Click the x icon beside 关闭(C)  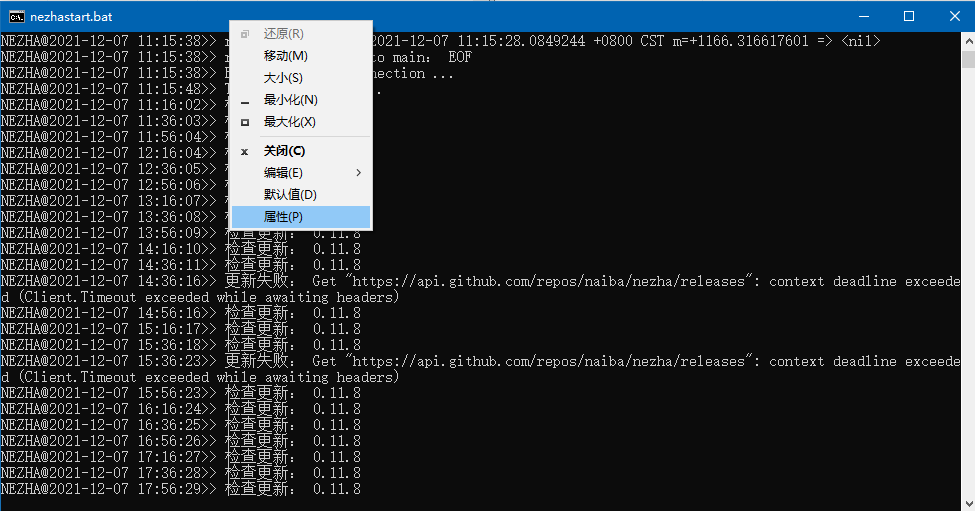(x=244, y=152)
